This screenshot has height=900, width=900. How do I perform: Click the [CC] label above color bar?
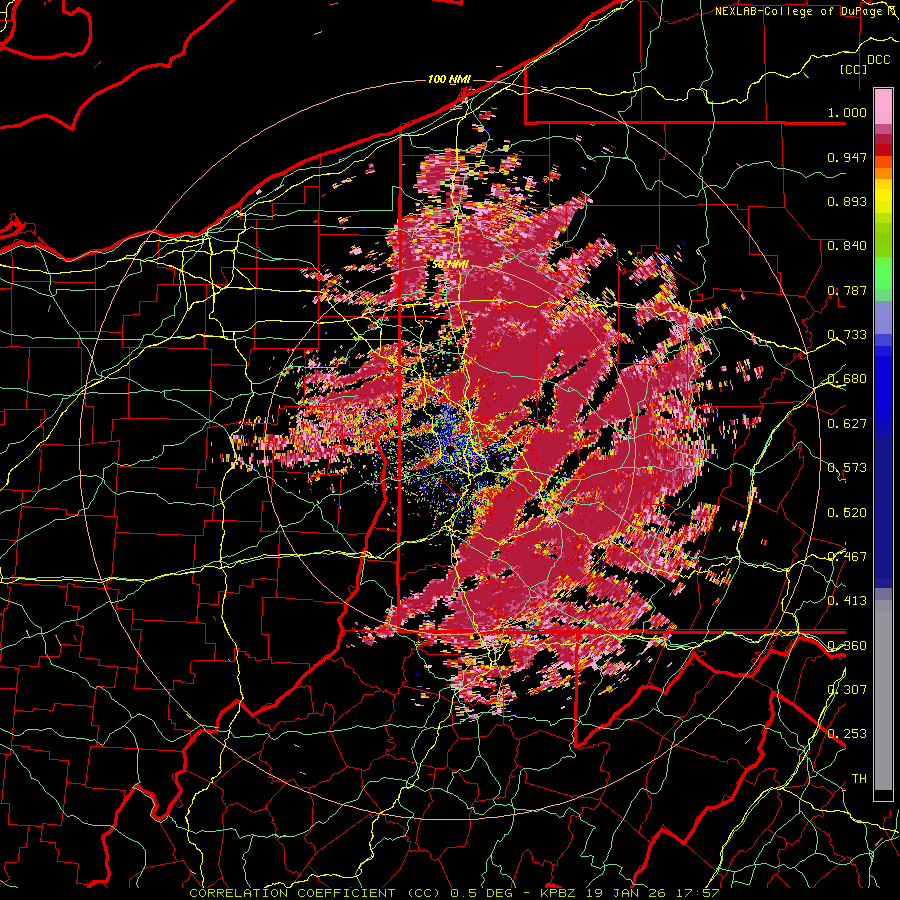pos(854,69)
